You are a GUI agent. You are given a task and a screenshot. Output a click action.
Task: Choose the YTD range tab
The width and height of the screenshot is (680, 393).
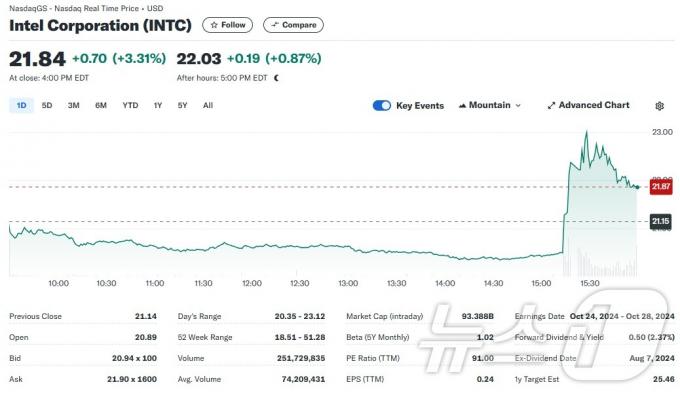[x=130, y=105]
